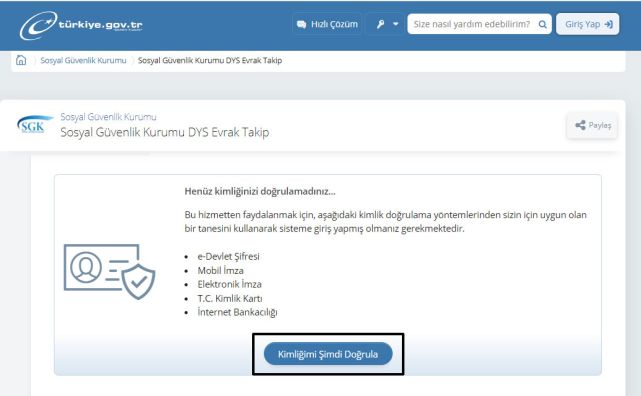This screenshot has width=641, height=396.
Task: Select the e-Devlet Şifresi list item
Action: click(x=228, y=257)
